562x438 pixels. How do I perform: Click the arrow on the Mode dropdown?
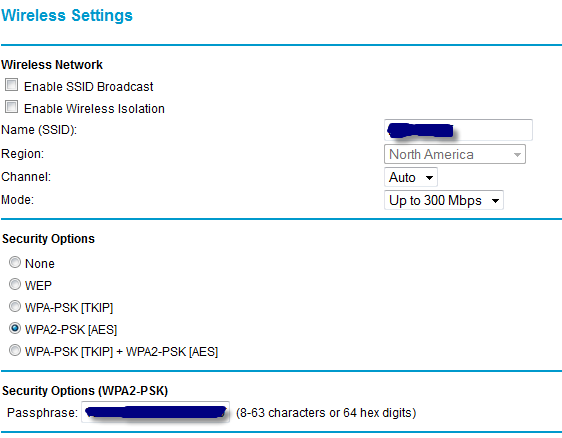pyautogui.click(x=495, y=201)
